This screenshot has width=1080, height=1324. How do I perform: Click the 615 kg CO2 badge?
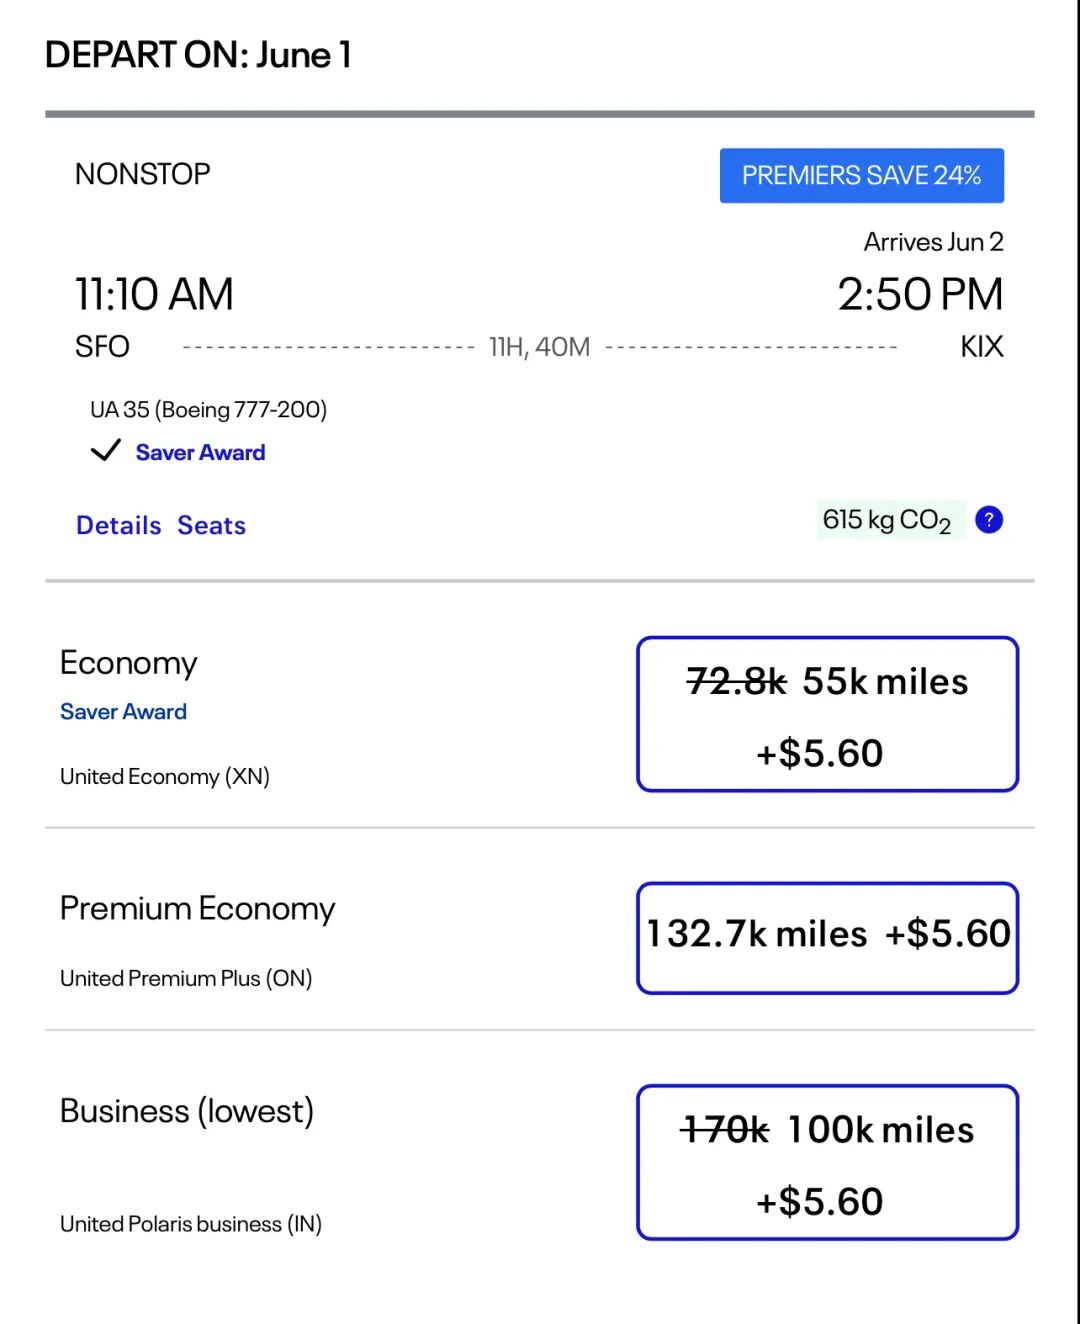click(887, 520)
